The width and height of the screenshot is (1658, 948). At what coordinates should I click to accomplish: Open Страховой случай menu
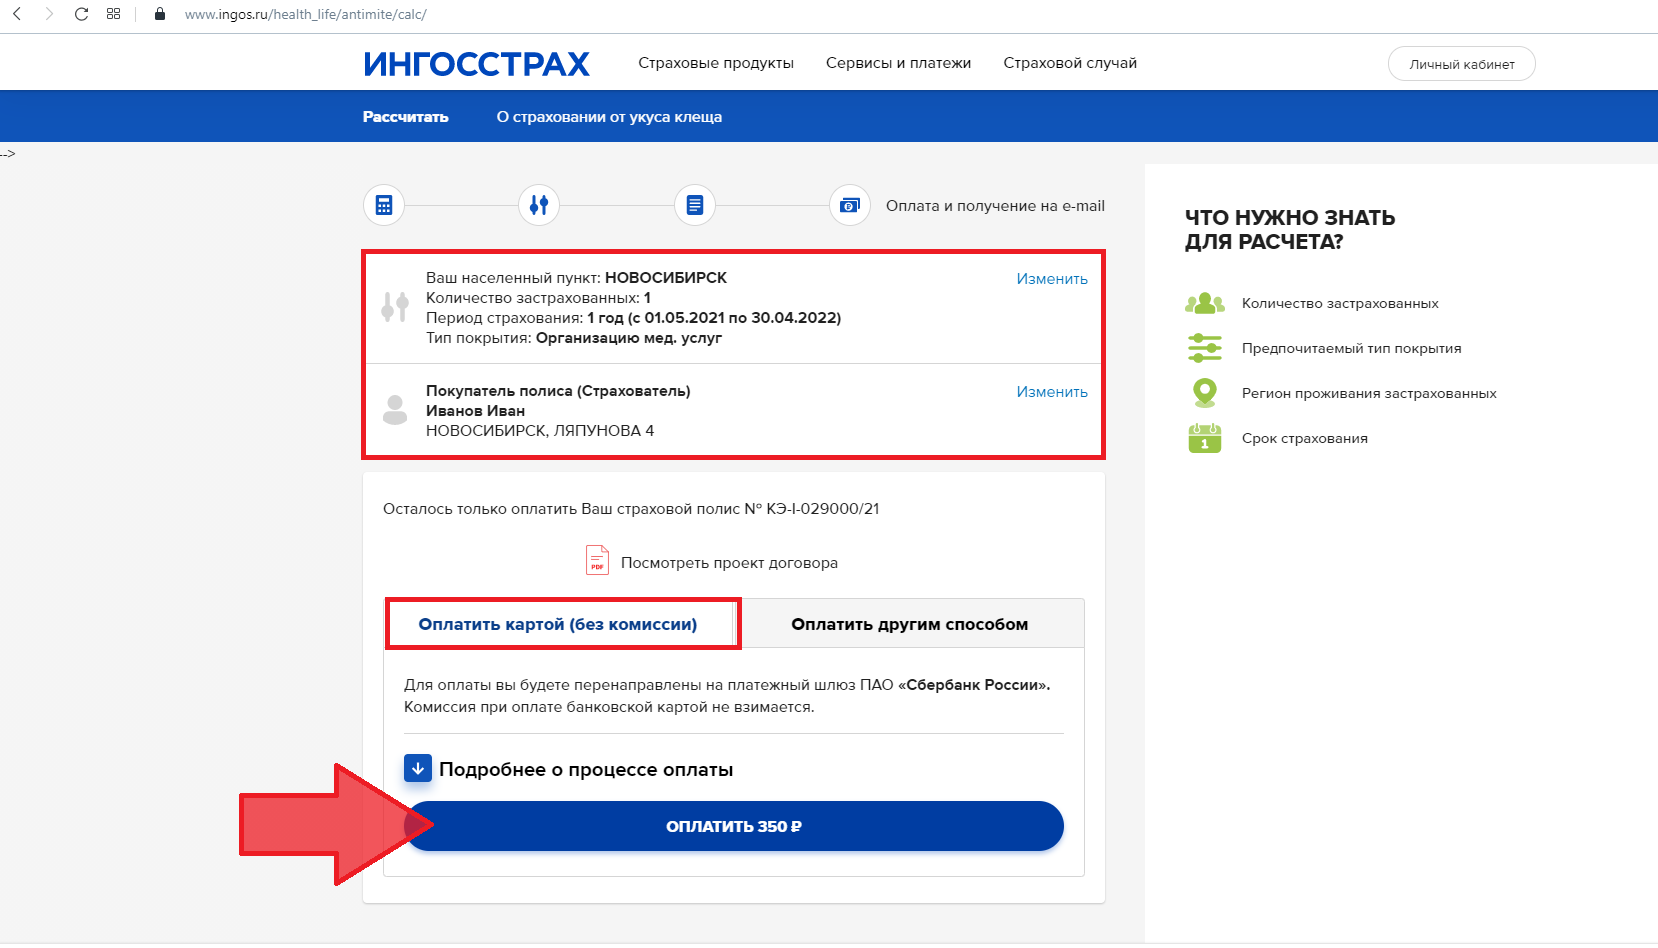coord(1070,63)
